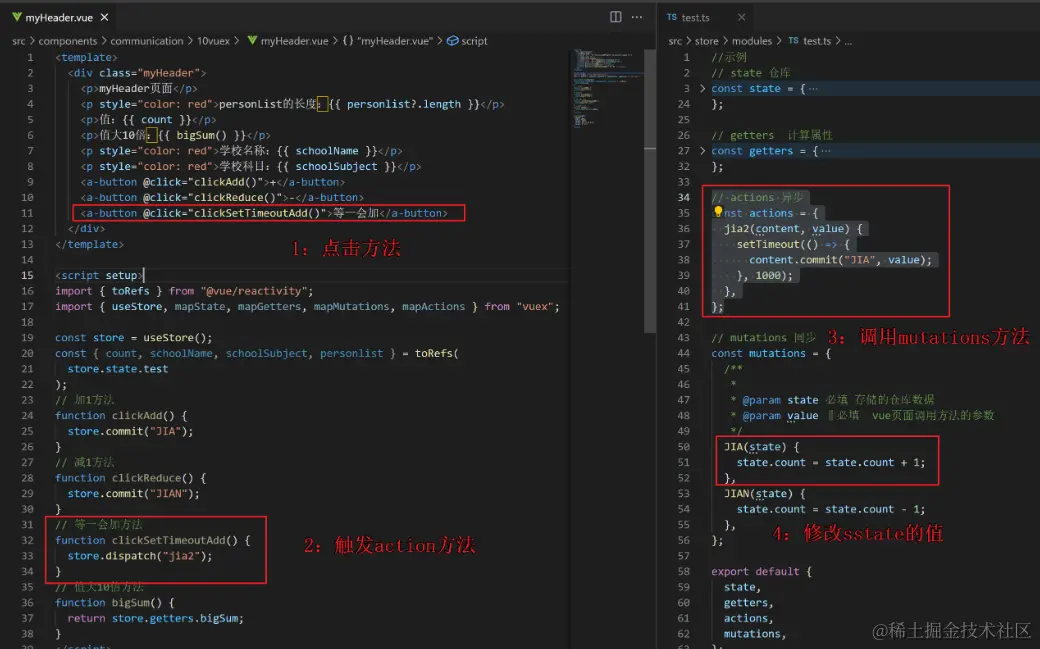
Task: Click 'export default {' line in test.ts
Action: coord(761,571)
